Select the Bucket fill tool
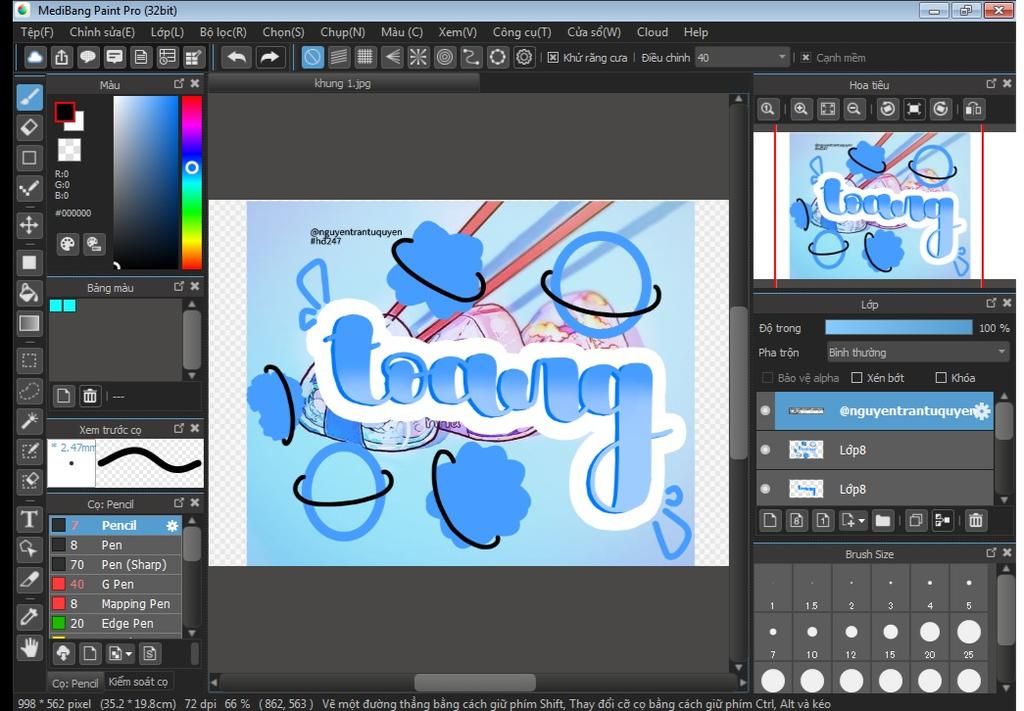Image resolution: width=1024 pixels, height=711 pixels. [x=29, y=292]
